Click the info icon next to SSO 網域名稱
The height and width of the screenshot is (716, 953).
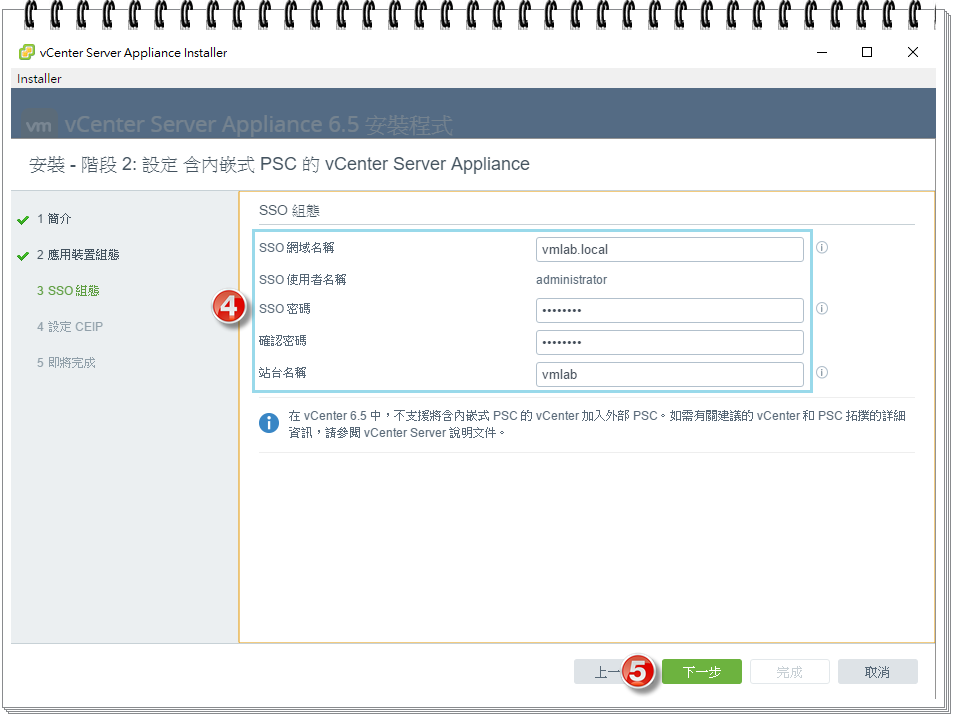coord(822,247)
